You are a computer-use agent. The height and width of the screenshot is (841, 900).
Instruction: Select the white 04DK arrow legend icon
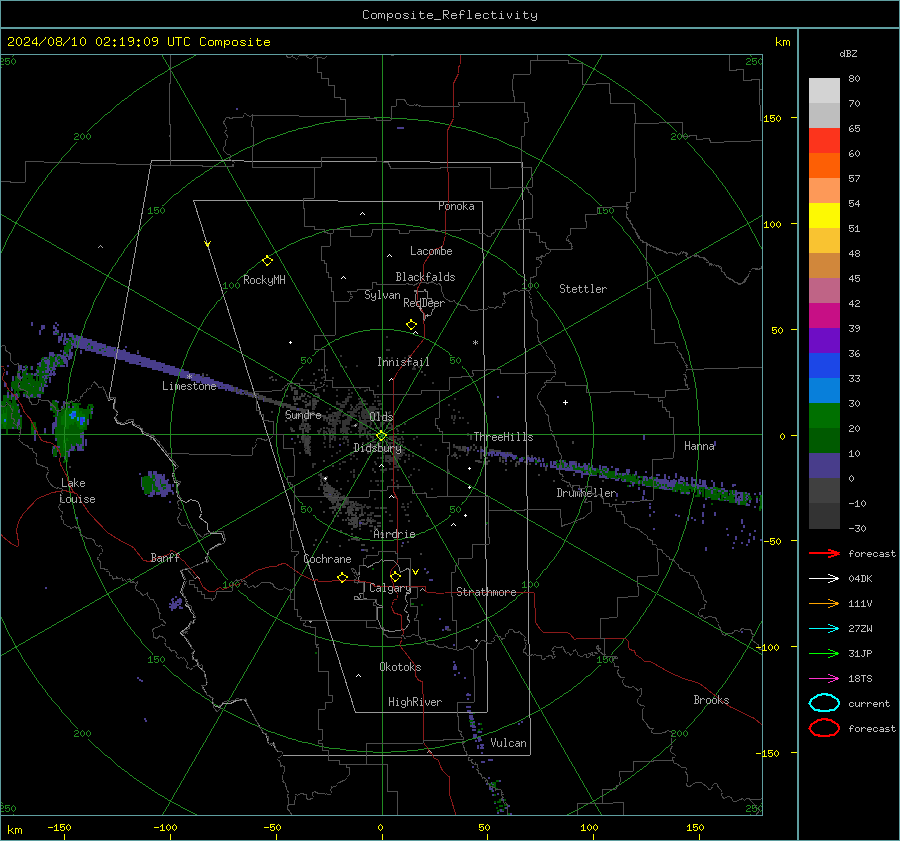pyautogui.click(x=824, y=579)
